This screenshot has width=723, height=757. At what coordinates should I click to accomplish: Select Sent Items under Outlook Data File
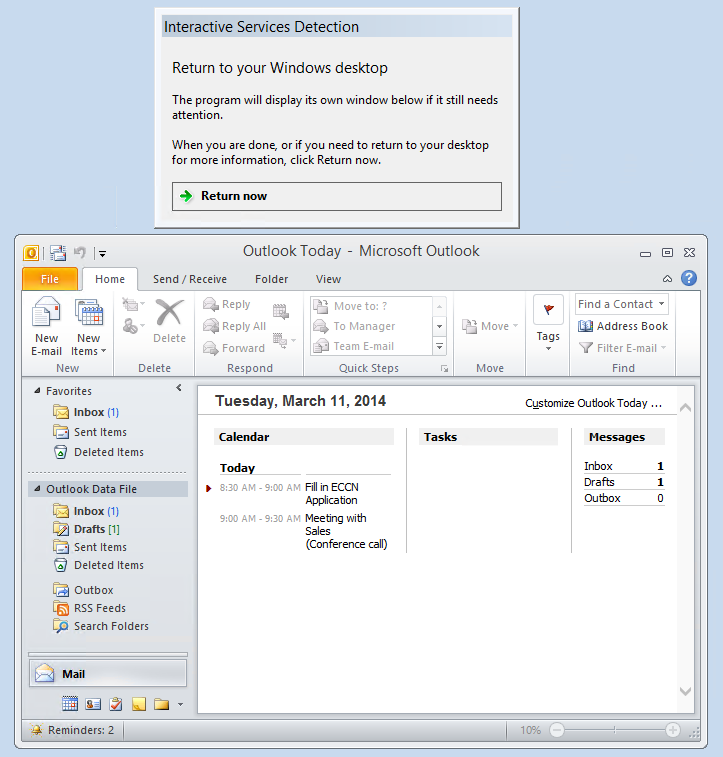(90, 547)
